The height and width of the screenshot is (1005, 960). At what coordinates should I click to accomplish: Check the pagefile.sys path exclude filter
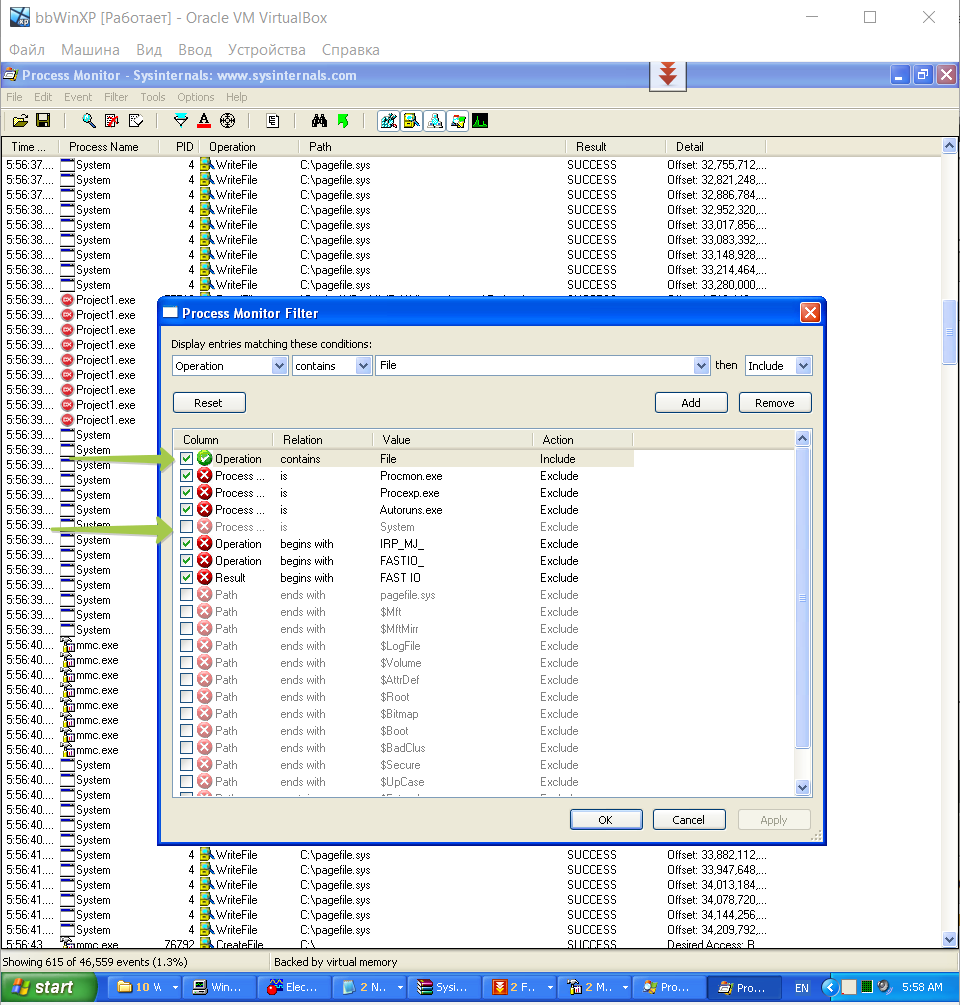pyautogui.click(x=186, y=594)
